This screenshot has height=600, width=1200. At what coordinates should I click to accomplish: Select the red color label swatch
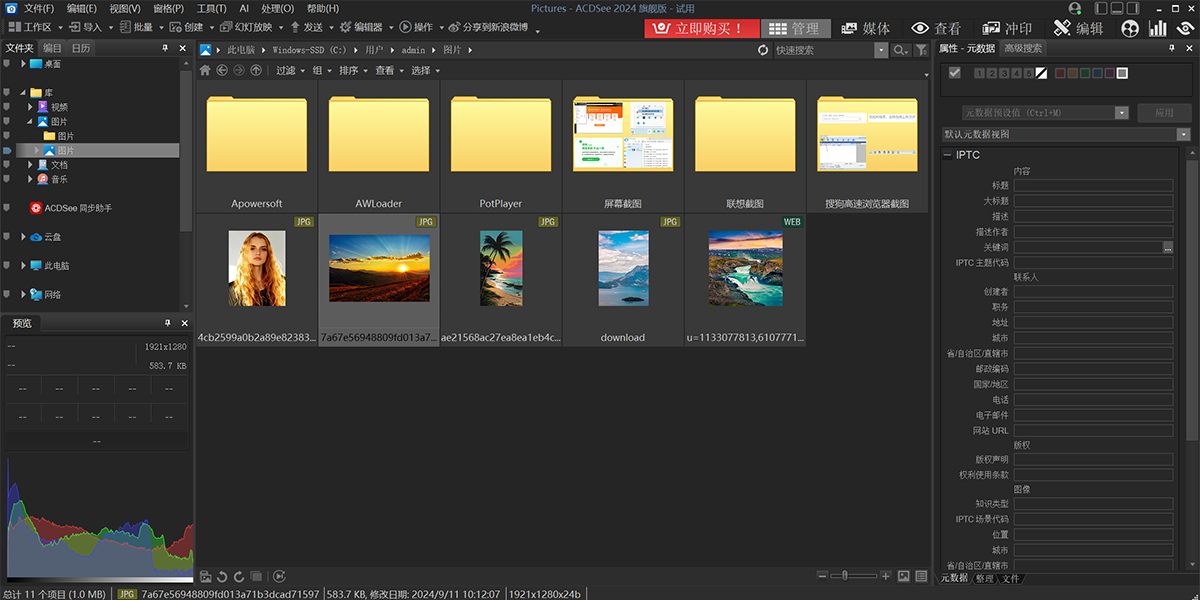pos(1059,73)
